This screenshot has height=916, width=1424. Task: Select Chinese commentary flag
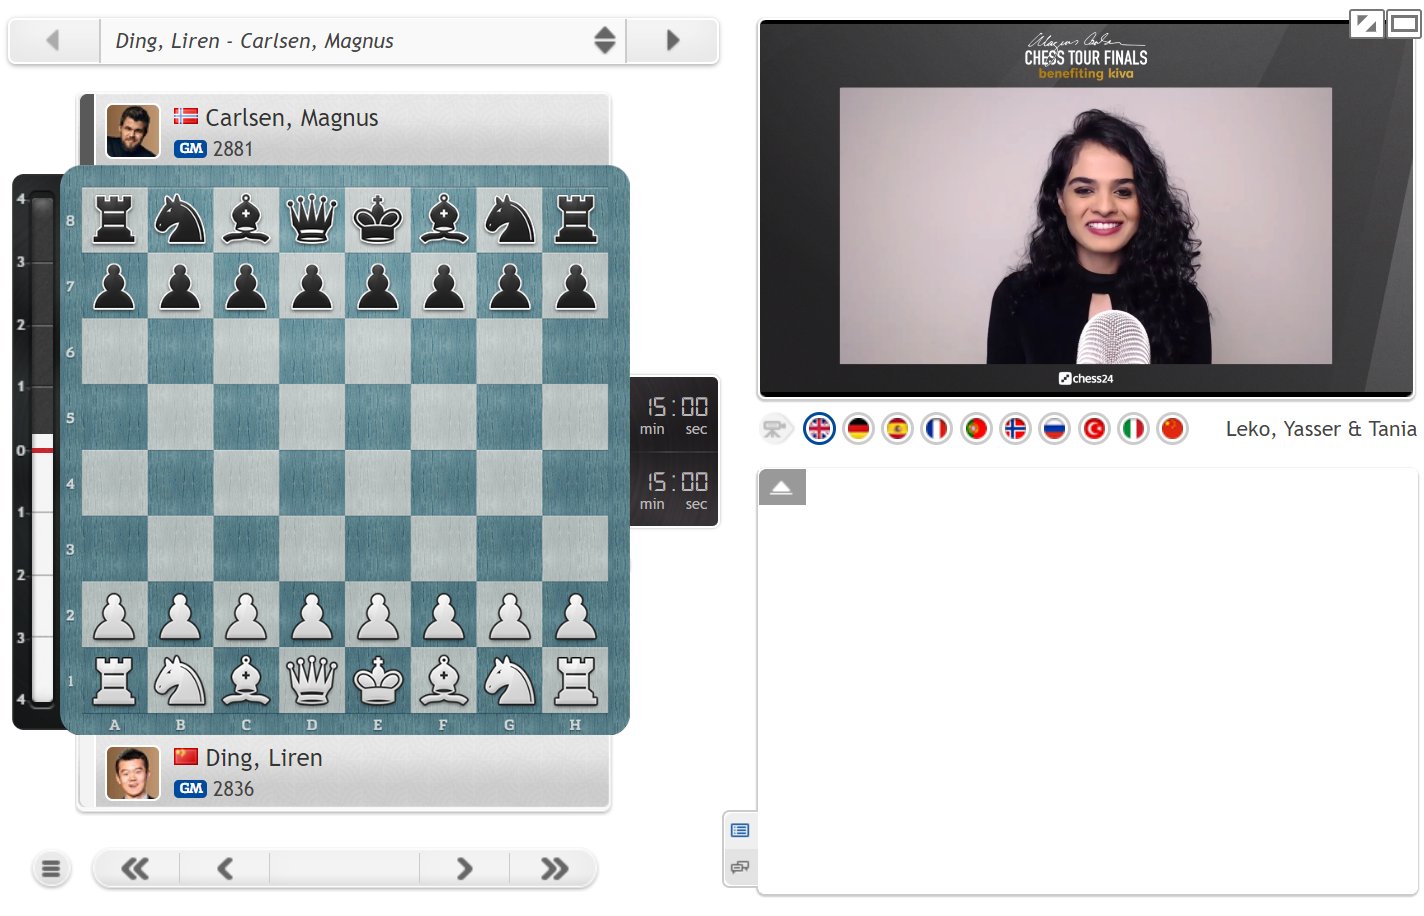(x=1172, y=429)
